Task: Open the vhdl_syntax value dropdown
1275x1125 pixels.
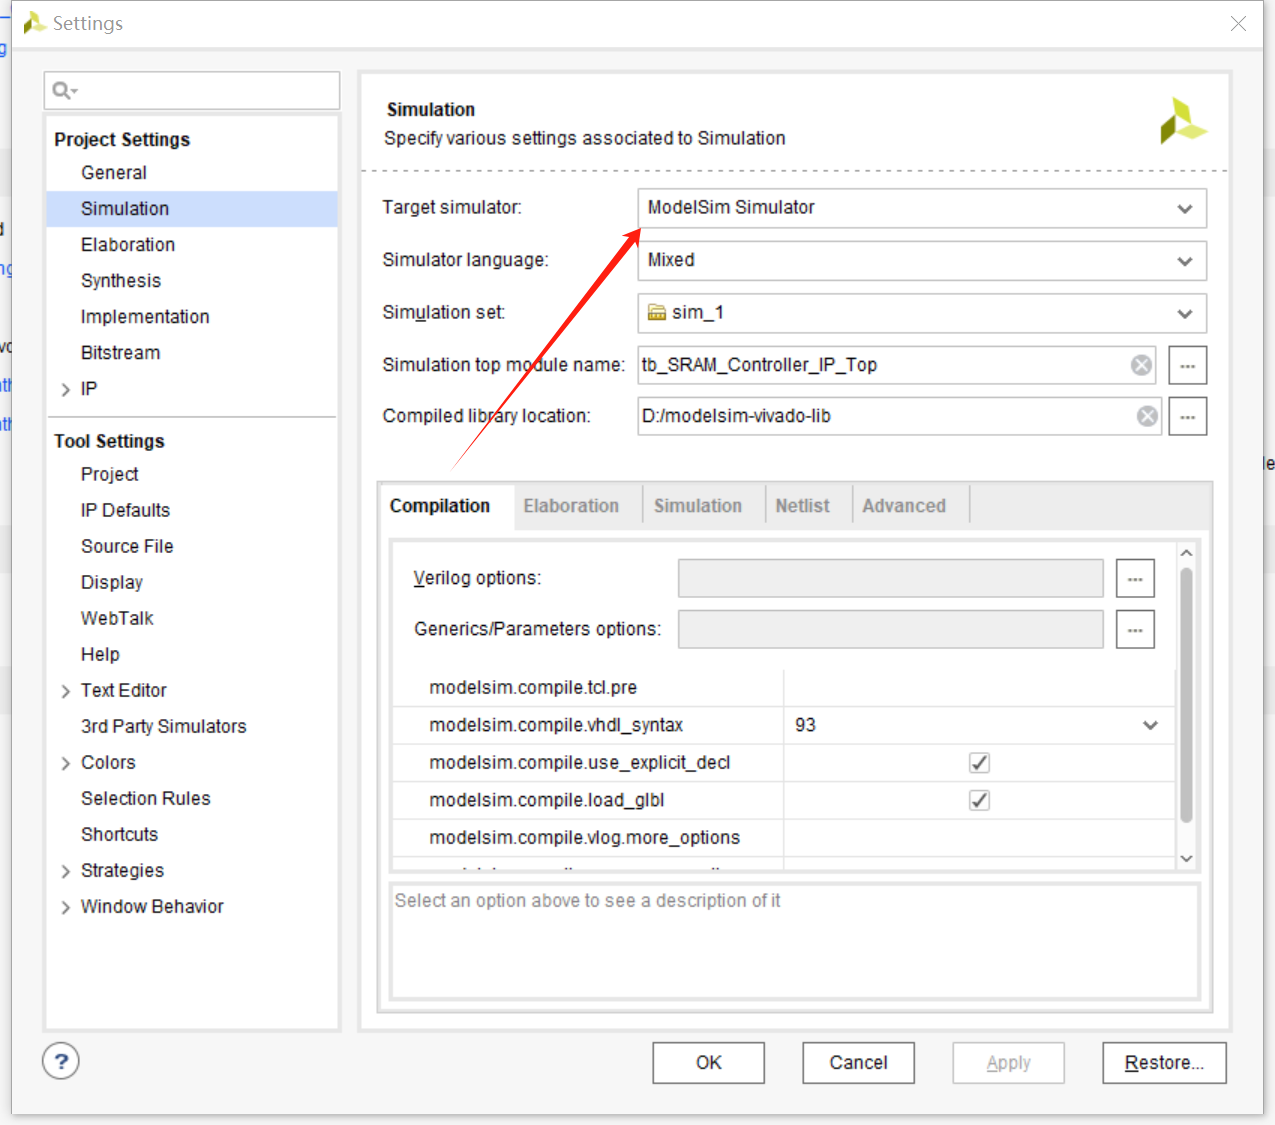Action: [1151, 725]
